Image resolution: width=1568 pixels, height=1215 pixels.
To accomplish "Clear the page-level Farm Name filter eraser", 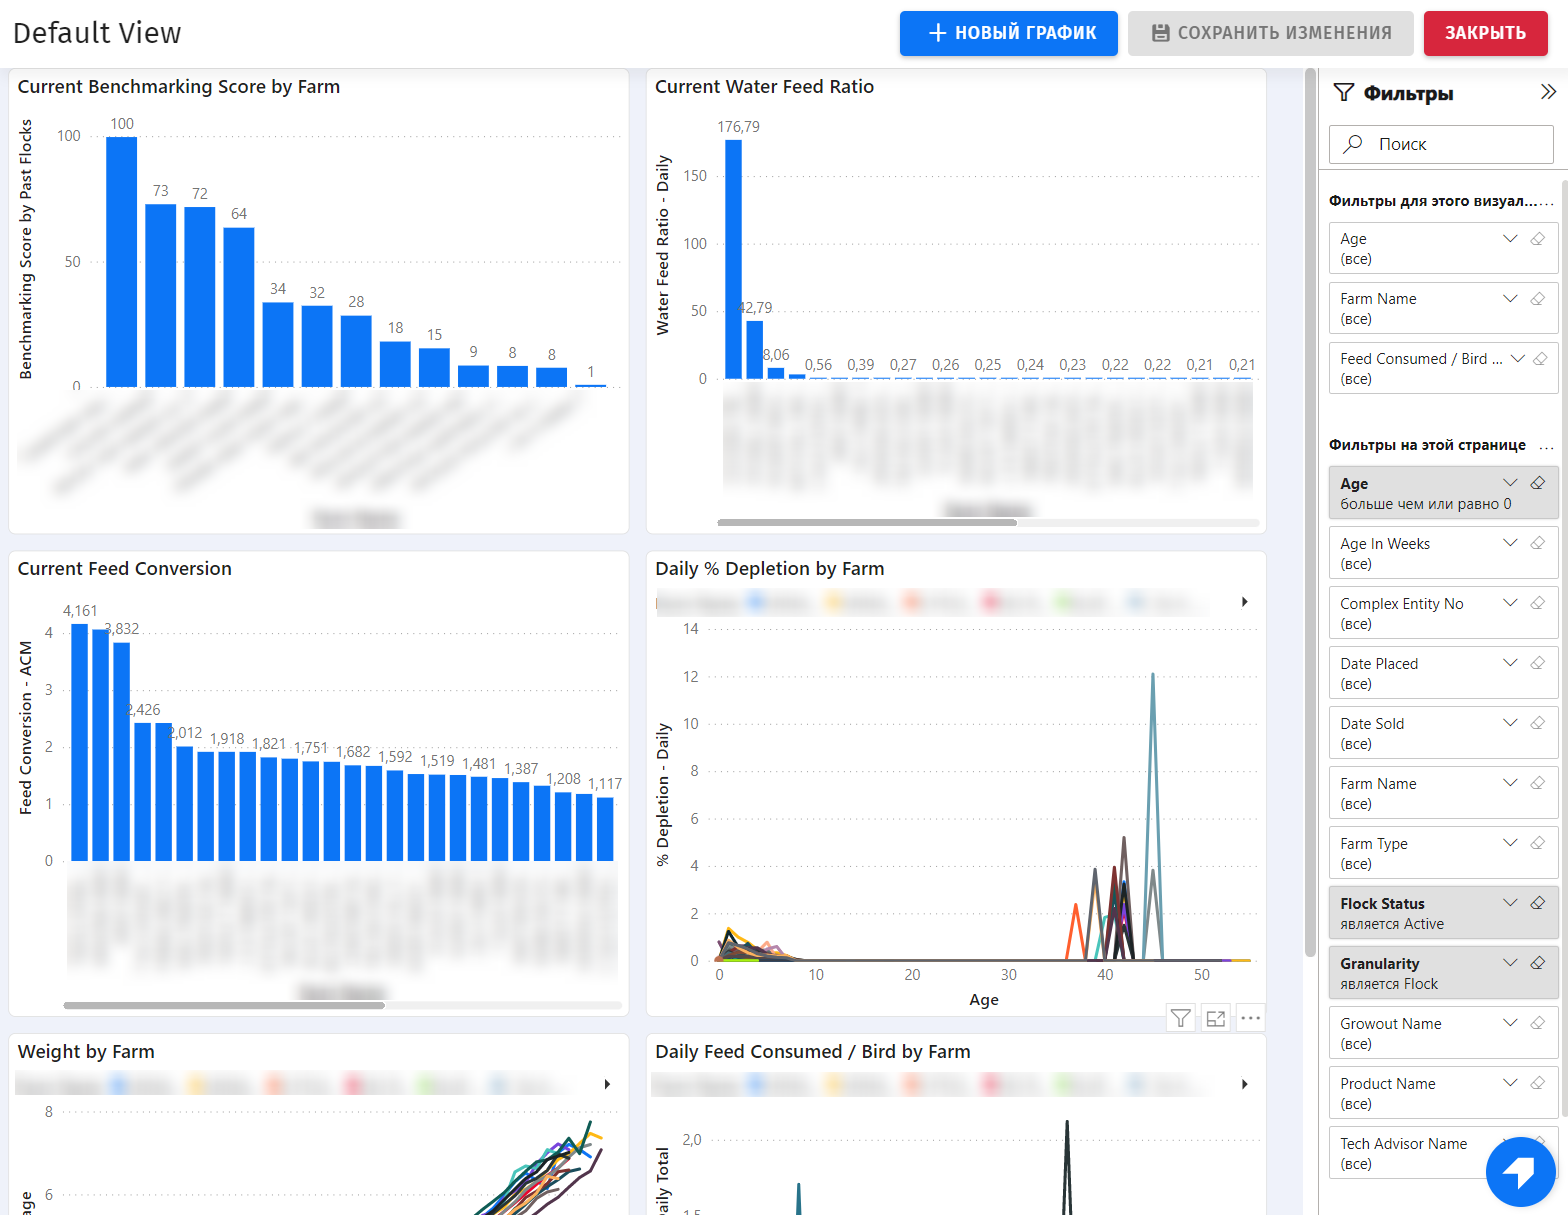I will pos(1538,783).
